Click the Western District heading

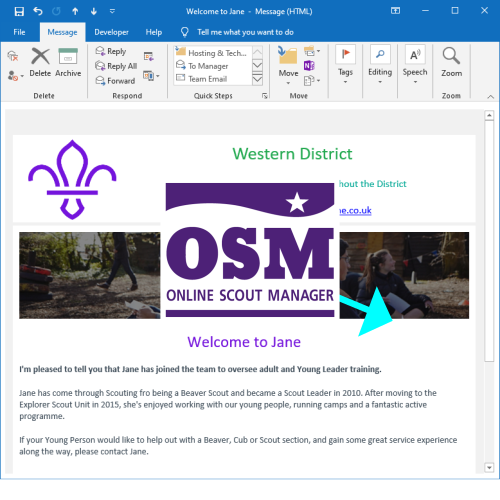tap(292, 154)
